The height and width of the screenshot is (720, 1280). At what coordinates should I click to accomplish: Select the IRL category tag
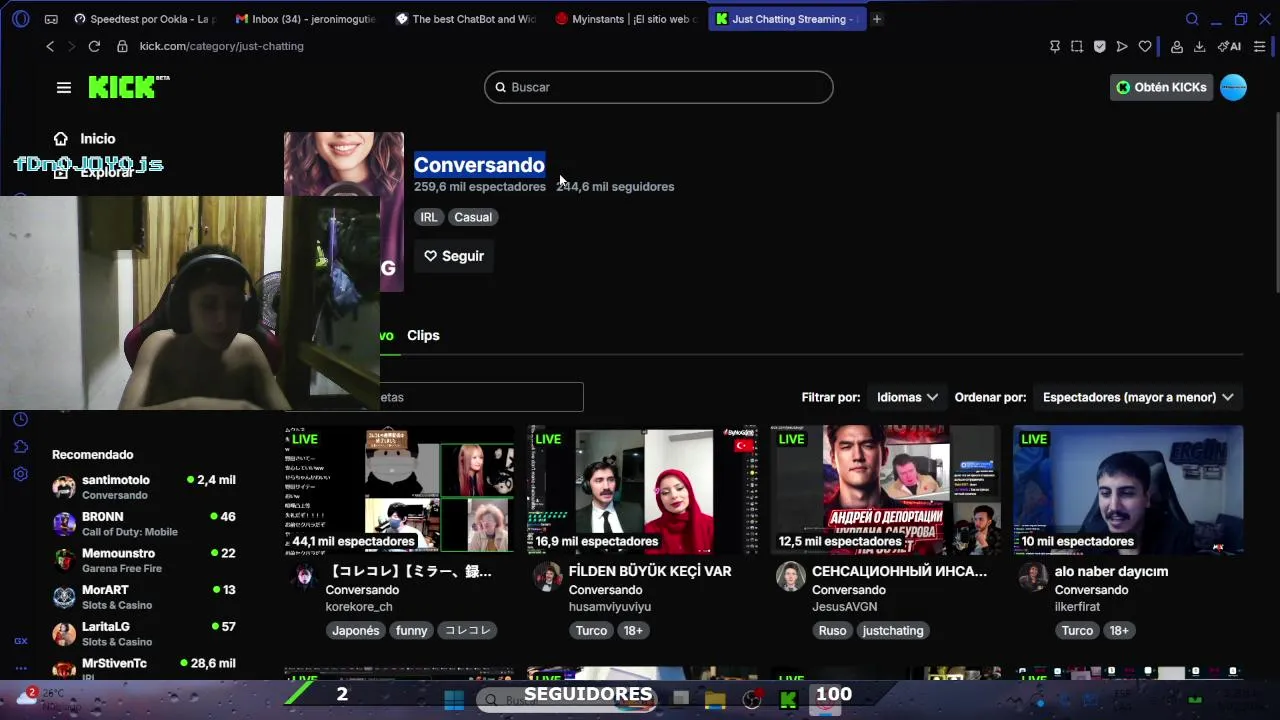click(x=429, y=217)
